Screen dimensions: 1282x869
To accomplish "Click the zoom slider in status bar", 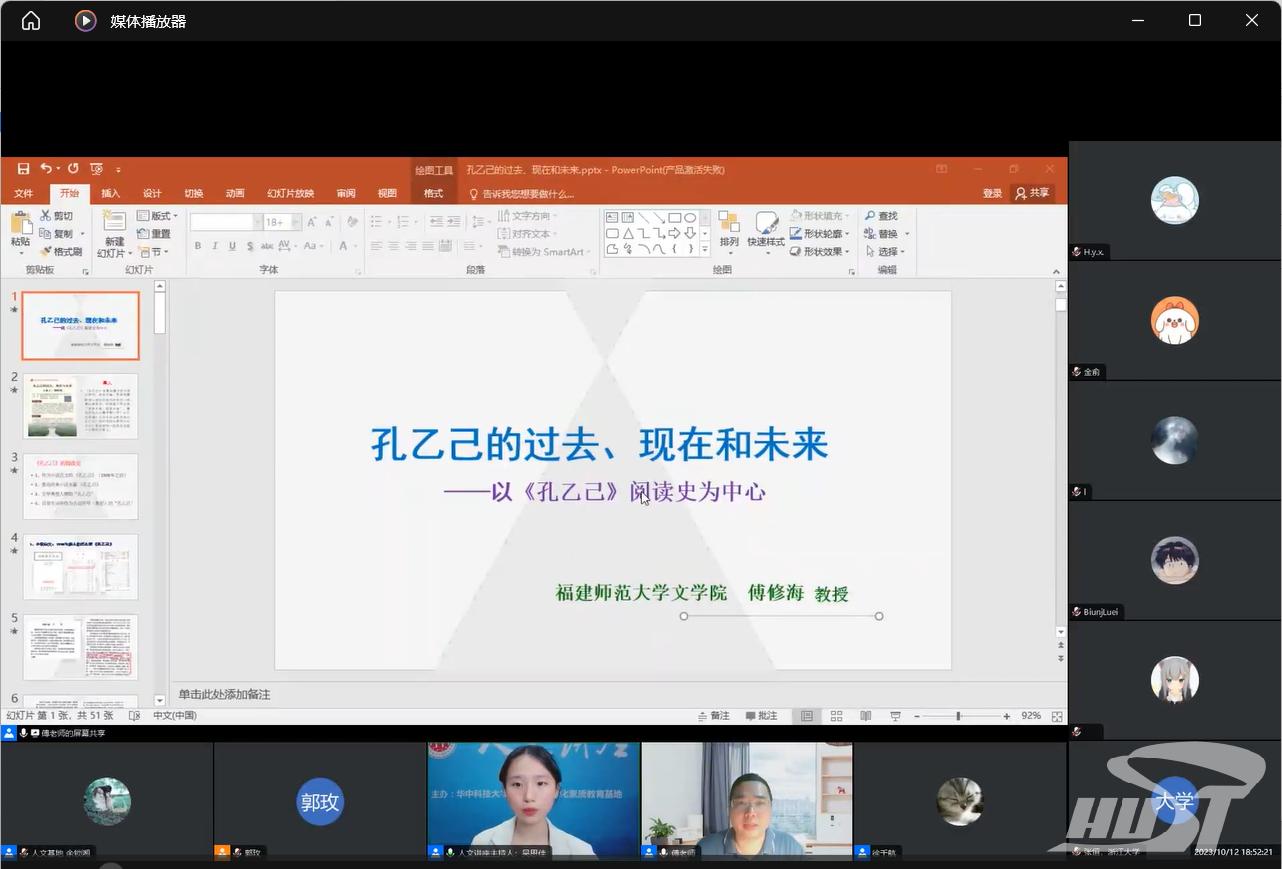I will pos(957,716).
